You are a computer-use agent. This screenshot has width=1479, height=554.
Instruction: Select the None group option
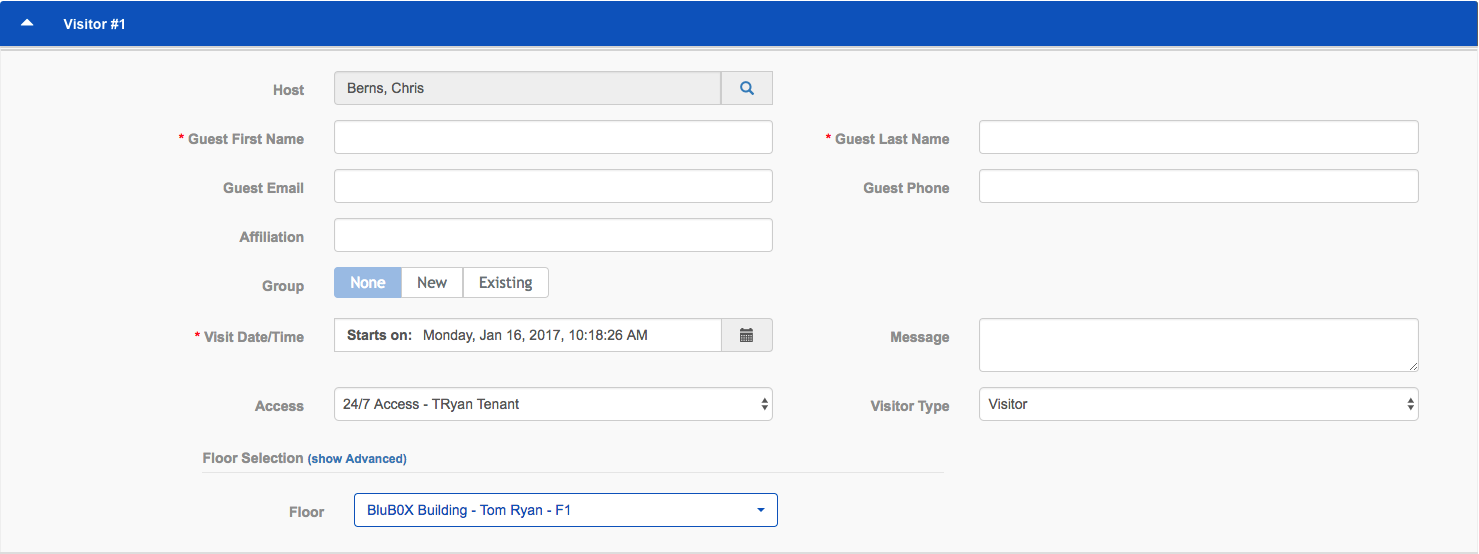coord(367,283)
